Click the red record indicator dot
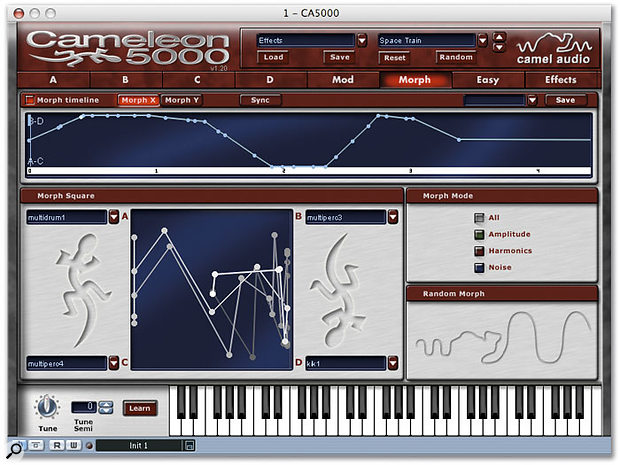 pos(89,446)
